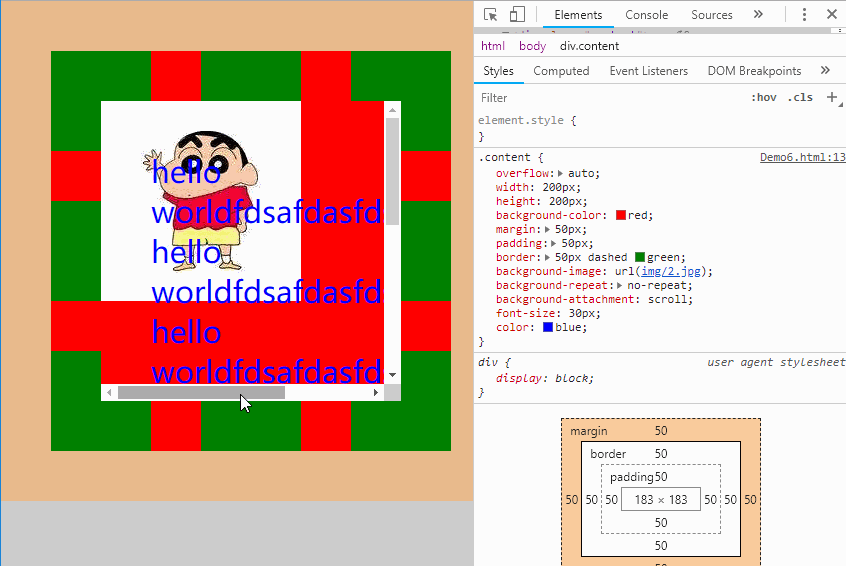The height and width of the screenshot is (566, 846).
Task: Expand the border property shorthand triangle
Action: tap(547, 257)
